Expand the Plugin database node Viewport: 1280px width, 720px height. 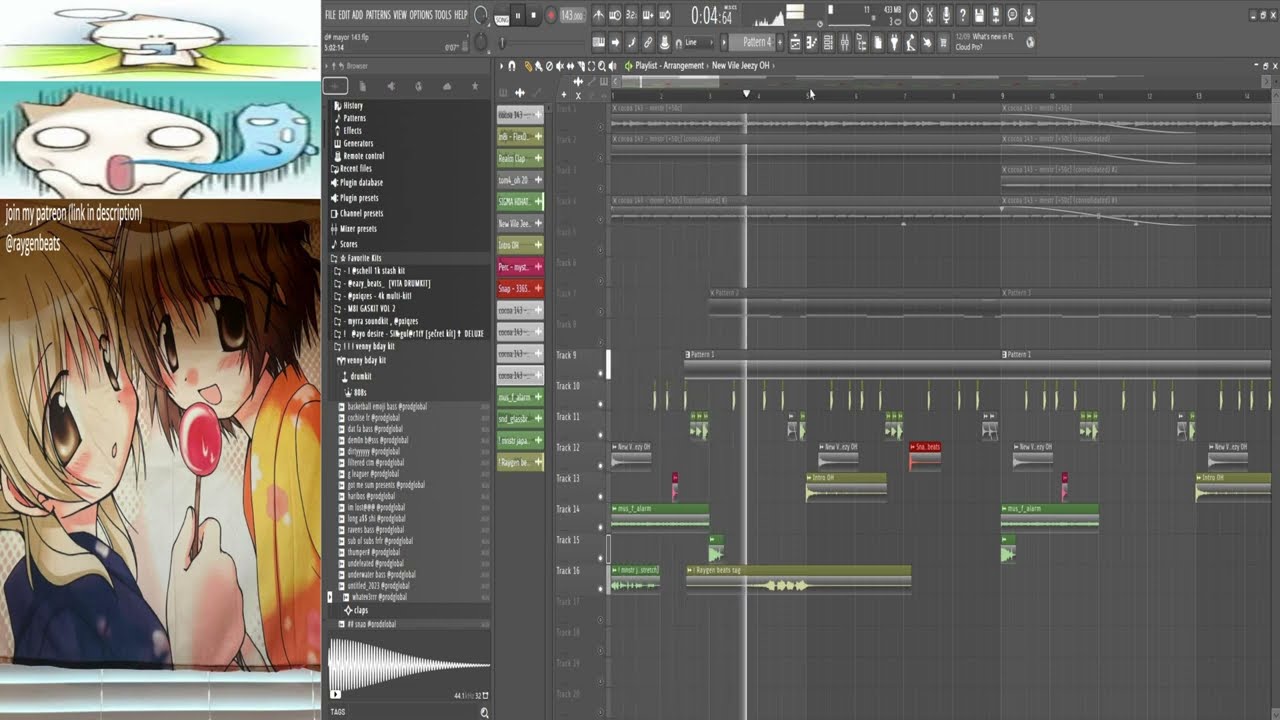coord(357,183)
